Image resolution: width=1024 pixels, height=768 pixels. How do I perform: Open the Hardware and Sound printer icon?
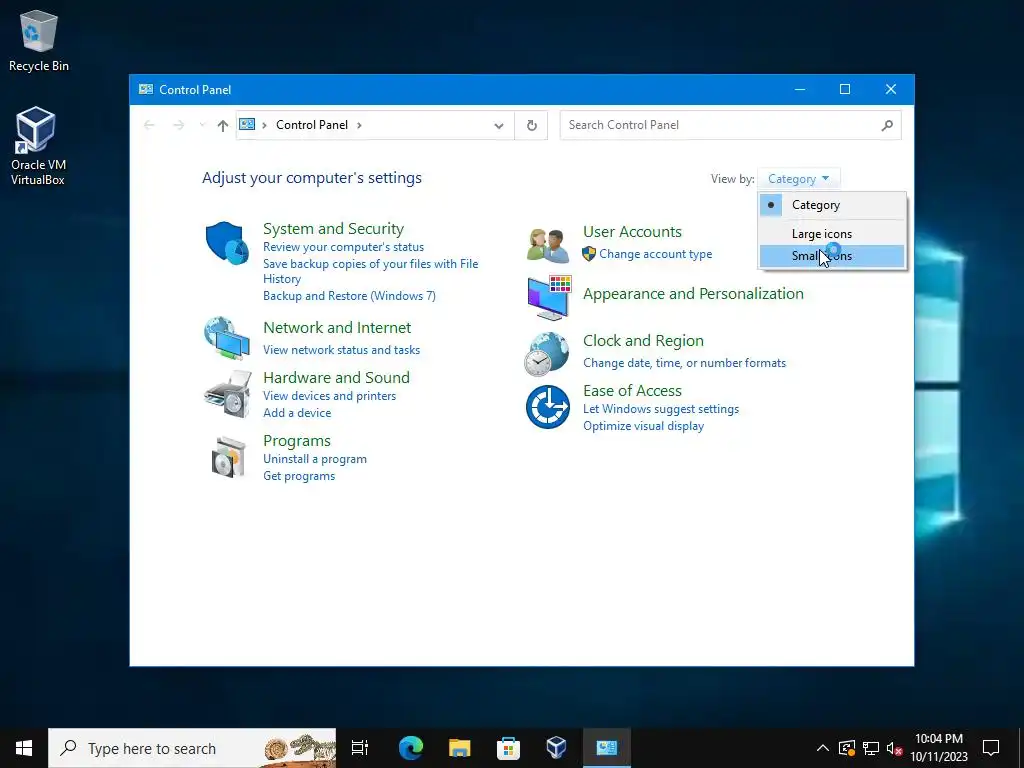(227, 394)
